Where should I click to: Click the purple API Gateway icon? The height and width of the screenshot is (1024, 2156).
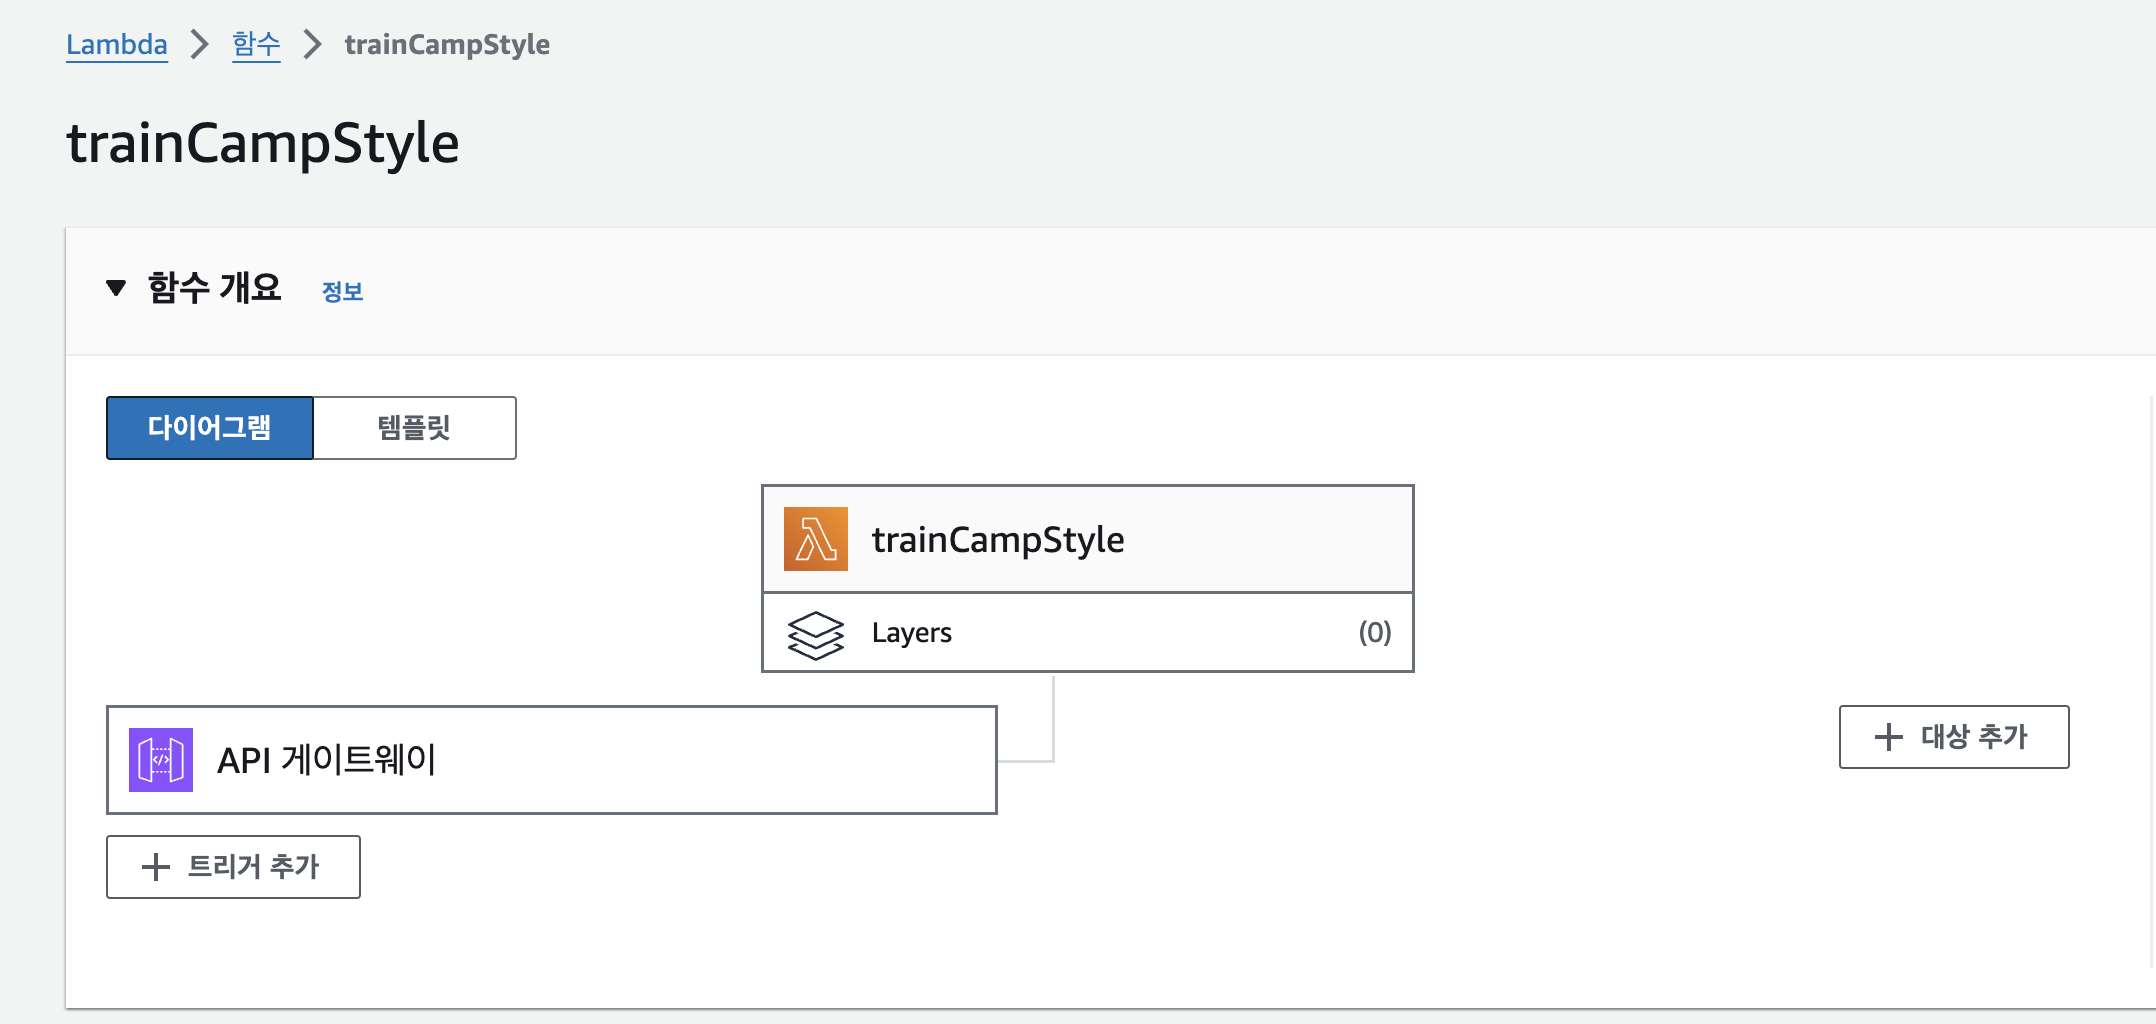click(161, 760)
